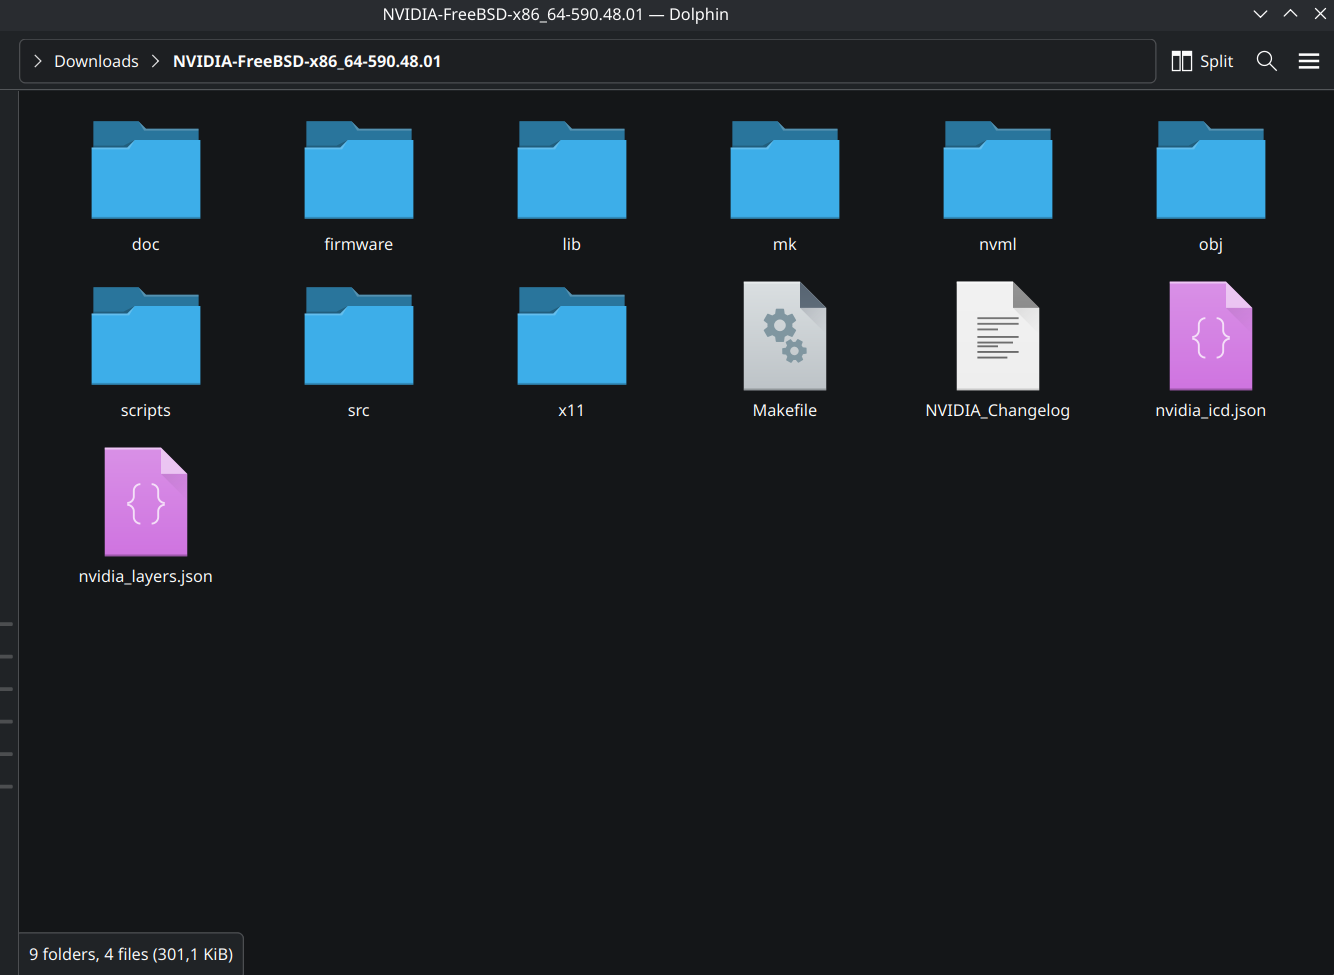Click the 'lib' folder name label
The width and height of the screenshot is (1334, 975).
[x=572, y=244]
